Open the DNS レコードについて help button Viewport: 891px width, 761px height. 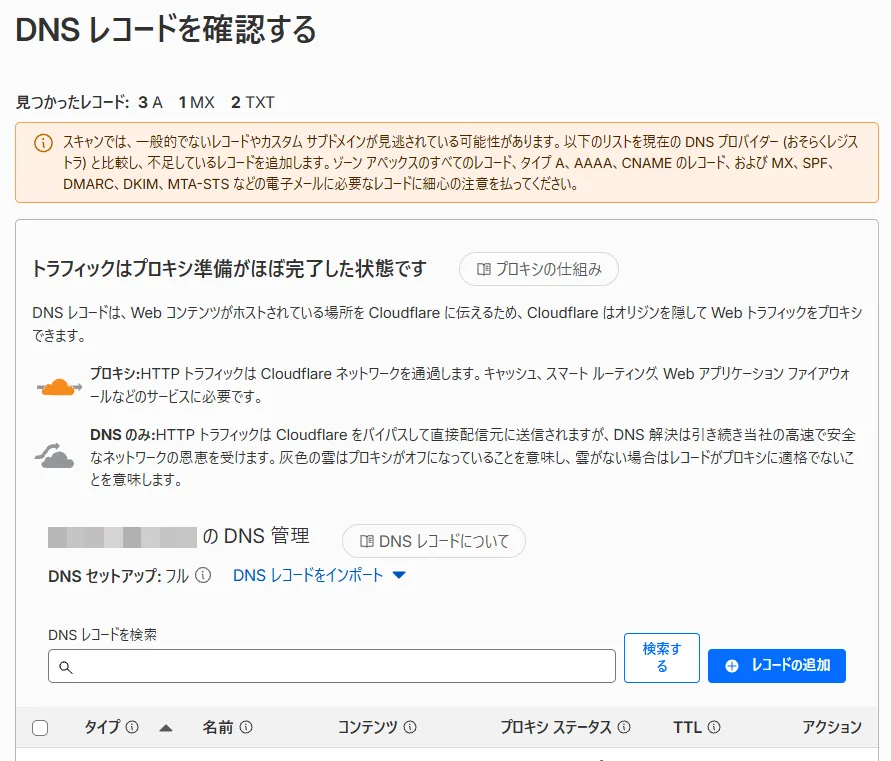coord(434,541)
